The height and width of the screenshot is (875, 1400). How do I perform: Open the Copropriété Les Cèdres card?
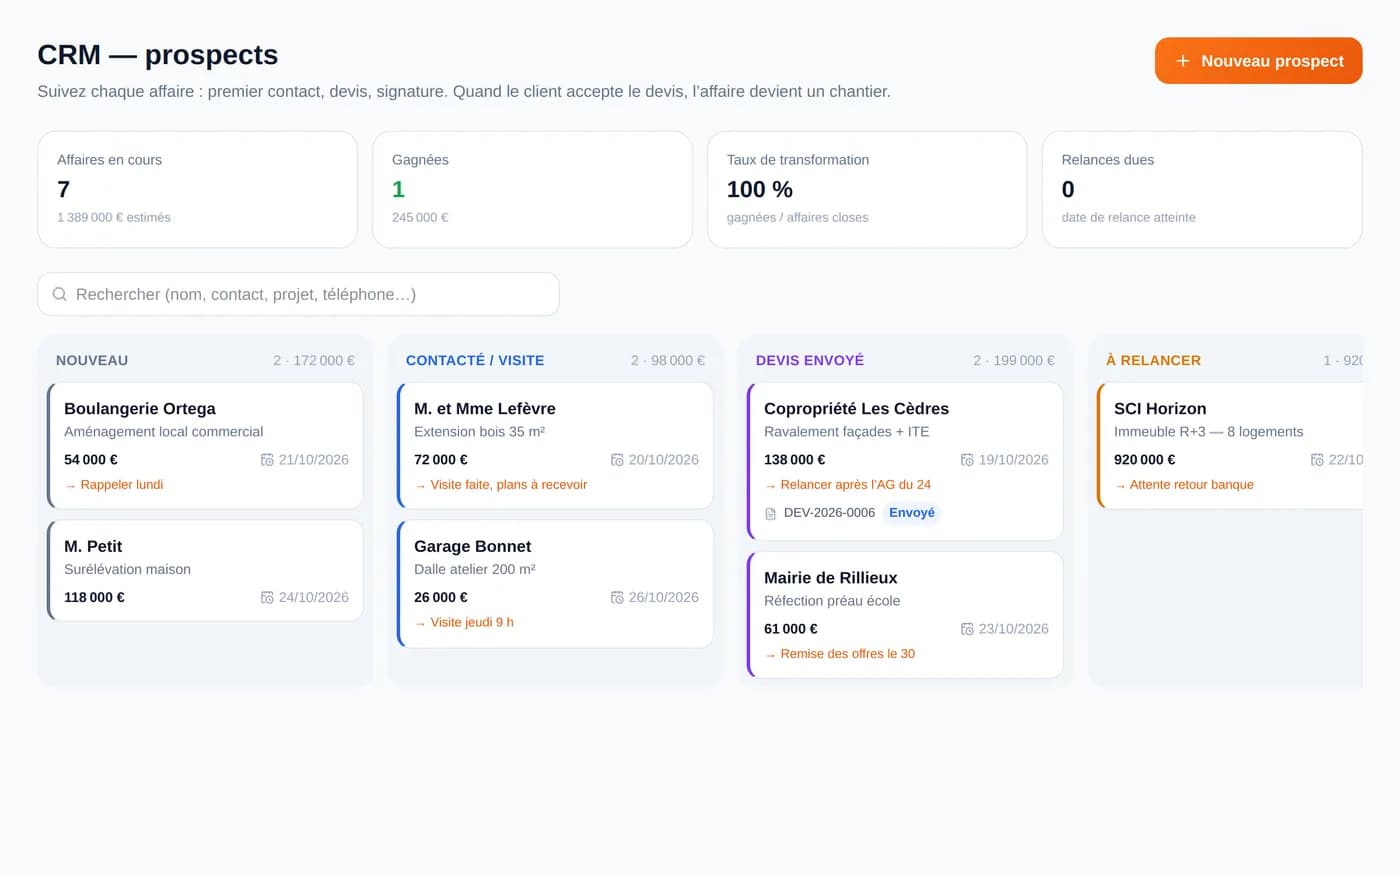coord(905,461)
